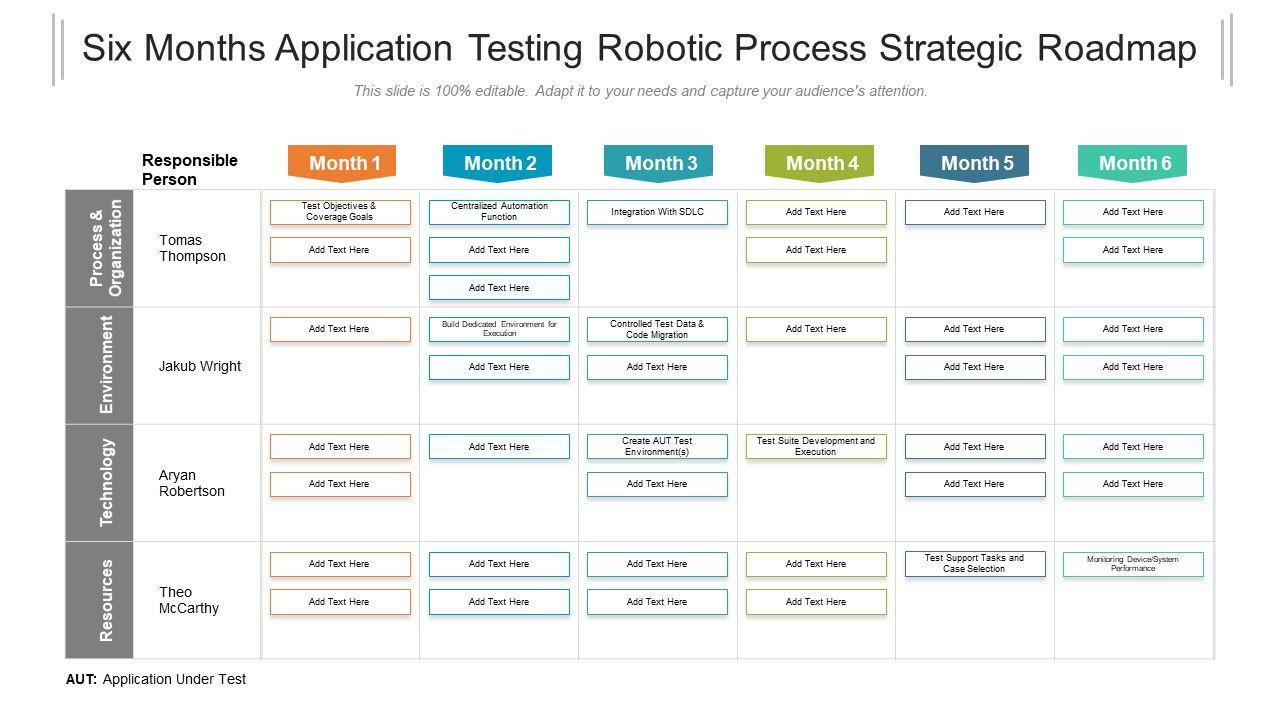Click Controlled Test Data & Code Migration
Image resolution: width=1280 pixels, height=720 pixels.
[x=657, y=329]
